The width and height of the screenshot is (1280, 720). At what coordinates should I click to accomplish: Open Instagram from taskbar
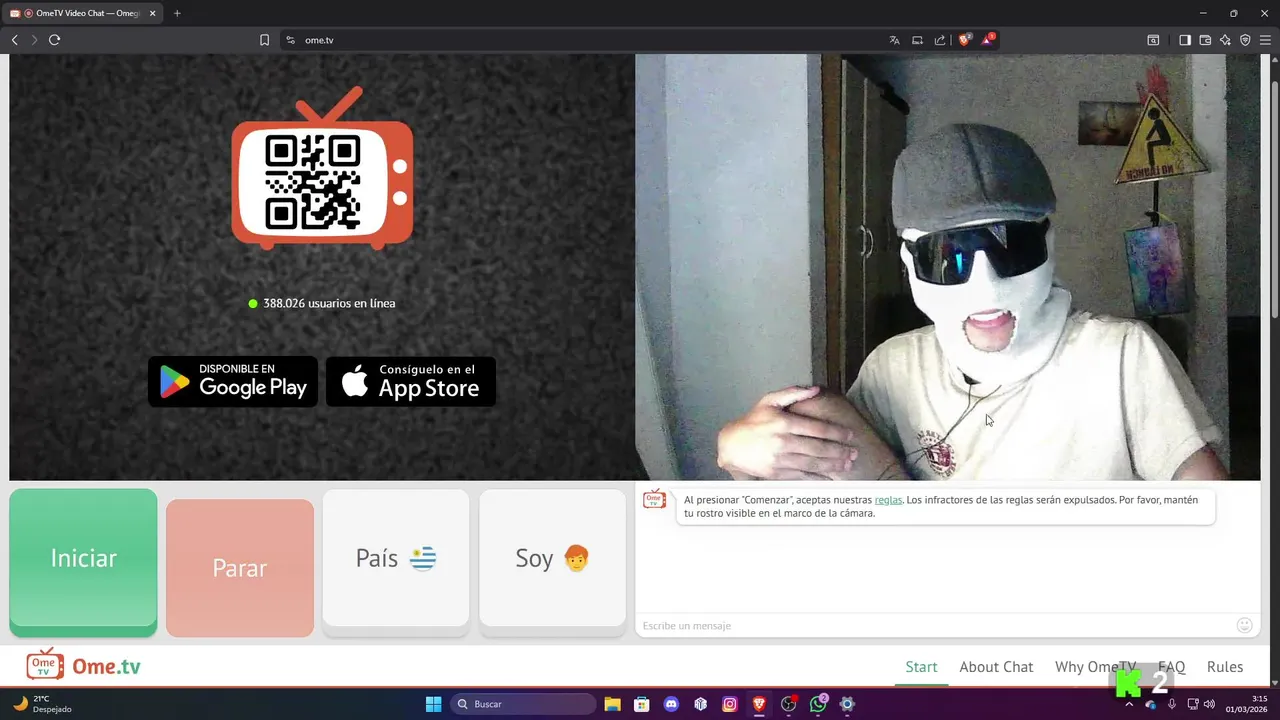730,704
